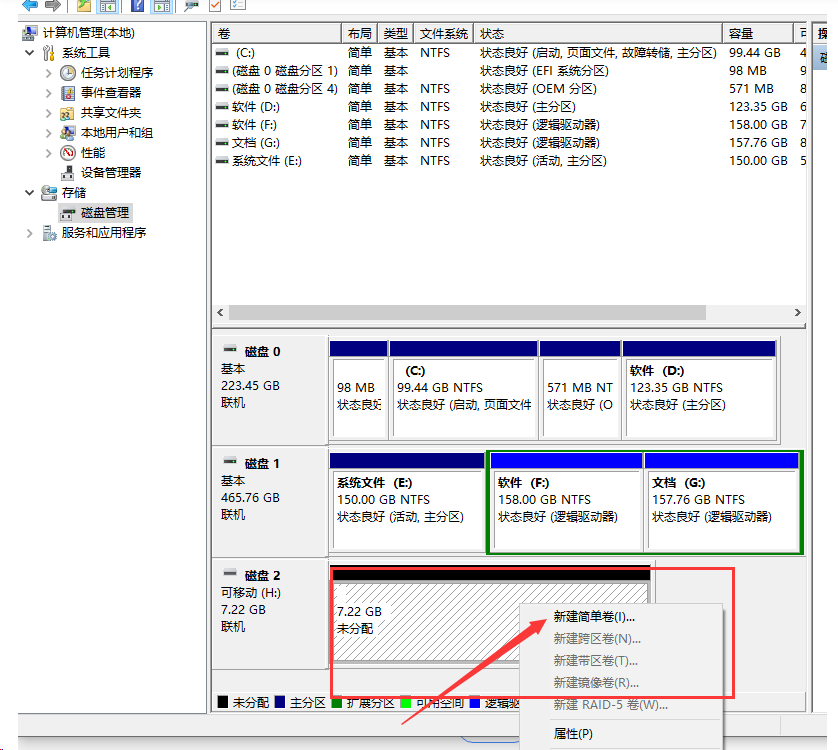This screenshot has width=838, height=750.
Task: Collapse the 存储 tree node
Action: click(x=30, y=193)
